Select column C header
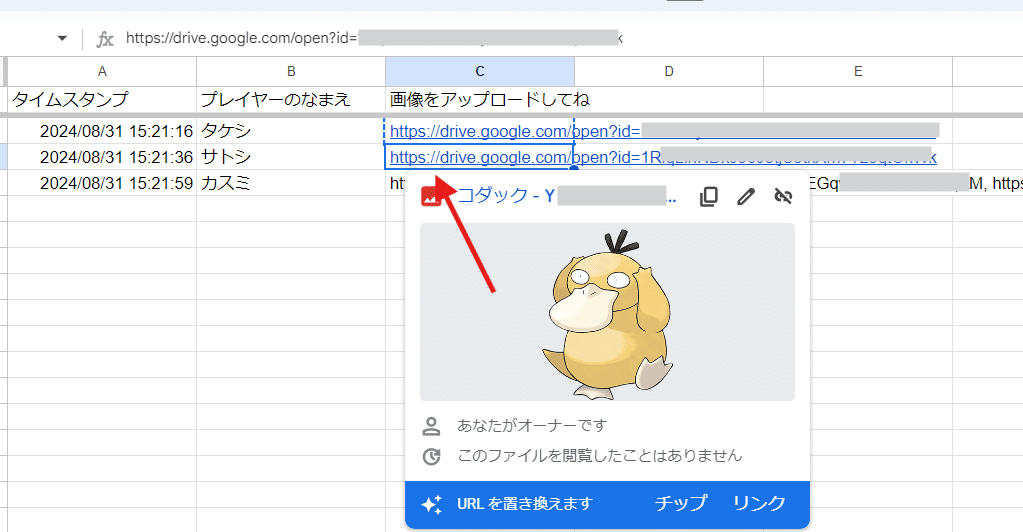Screen dimensions: 1023x532 coord(480,71)
